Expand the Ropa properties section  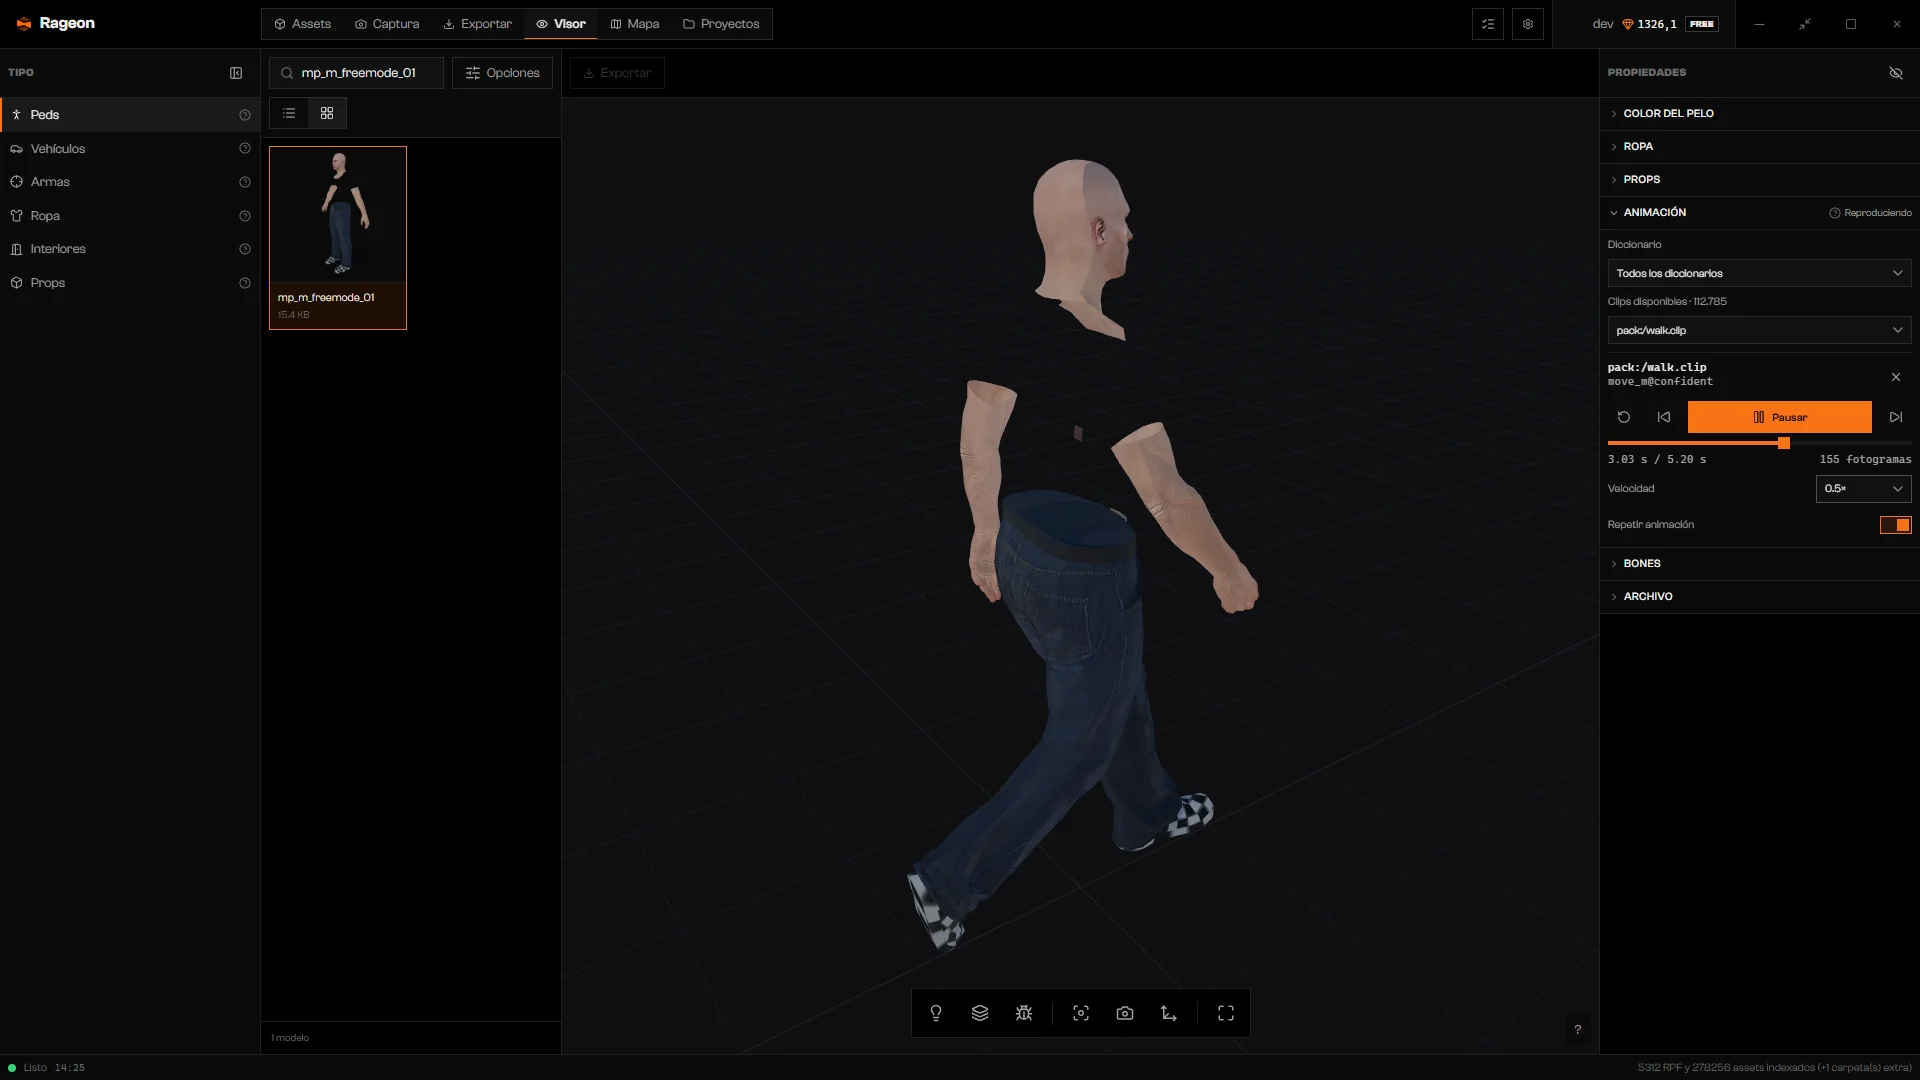click(x=1759, y=146)
